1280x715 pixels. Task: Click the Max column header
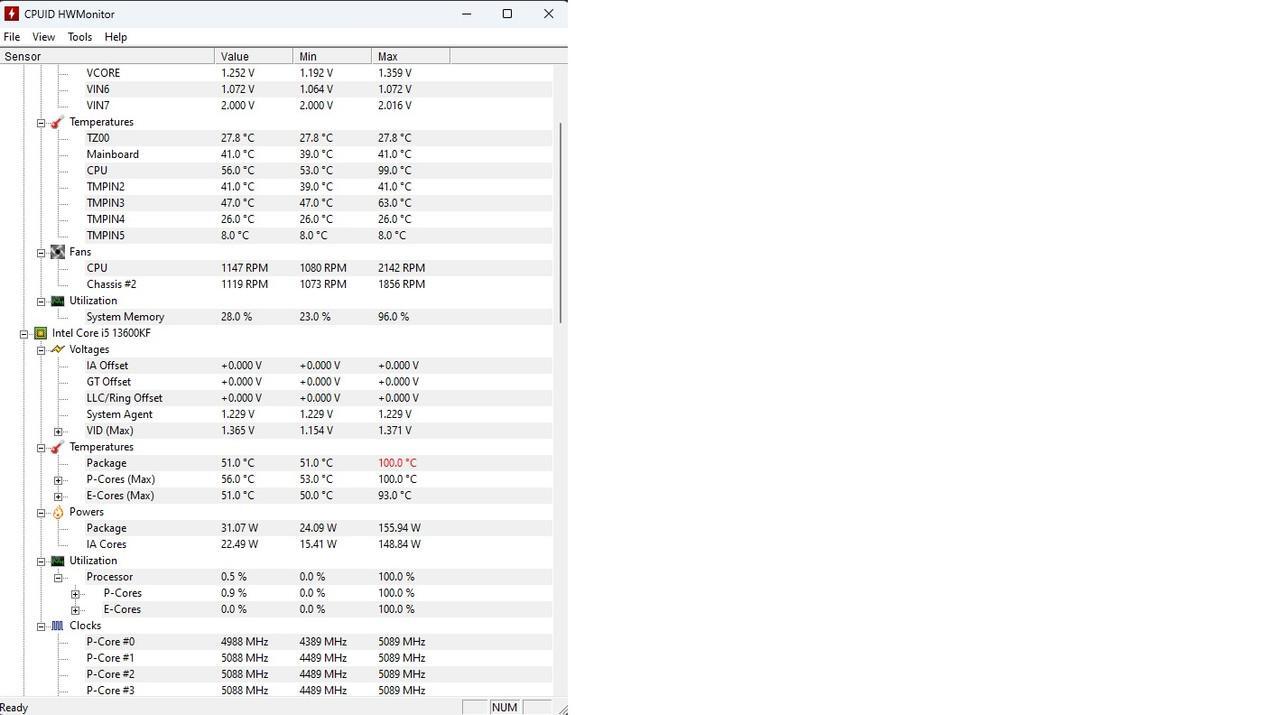click(x=411, y=56)
